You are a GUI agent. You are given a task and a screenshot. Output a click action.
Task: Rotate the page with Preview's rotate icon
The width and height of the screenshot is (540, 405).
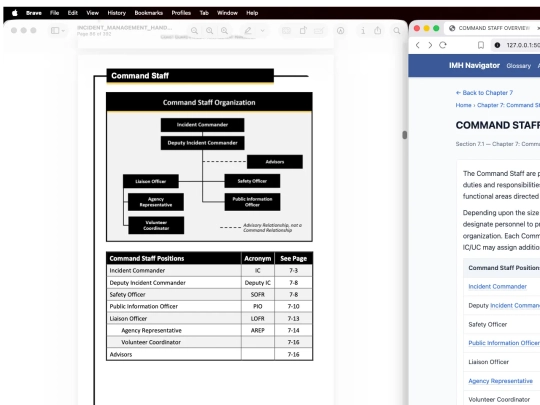pos(303,31)
